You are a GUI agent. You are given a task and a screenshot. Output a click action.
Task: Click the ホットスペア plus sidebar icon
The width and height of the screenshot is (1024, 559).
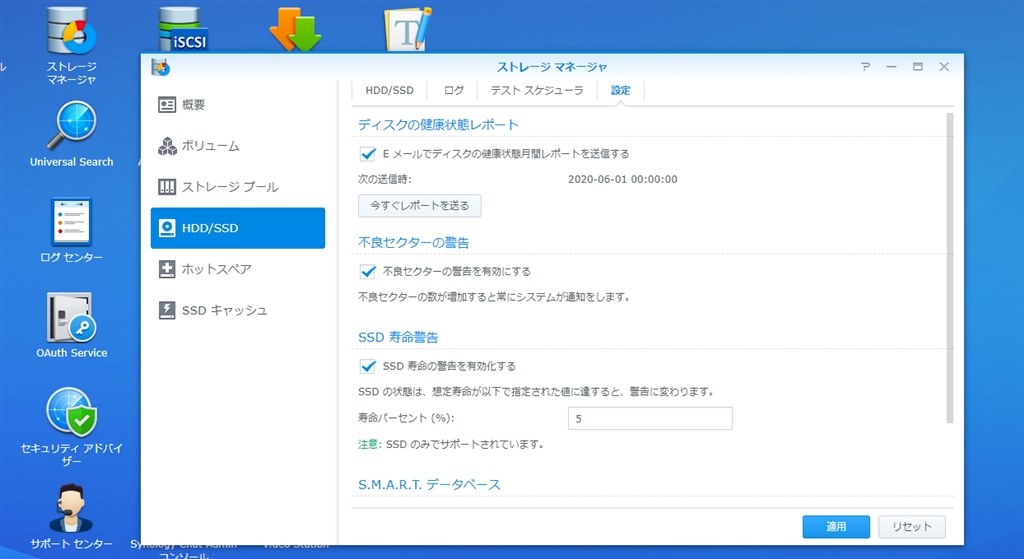(167, 269)
